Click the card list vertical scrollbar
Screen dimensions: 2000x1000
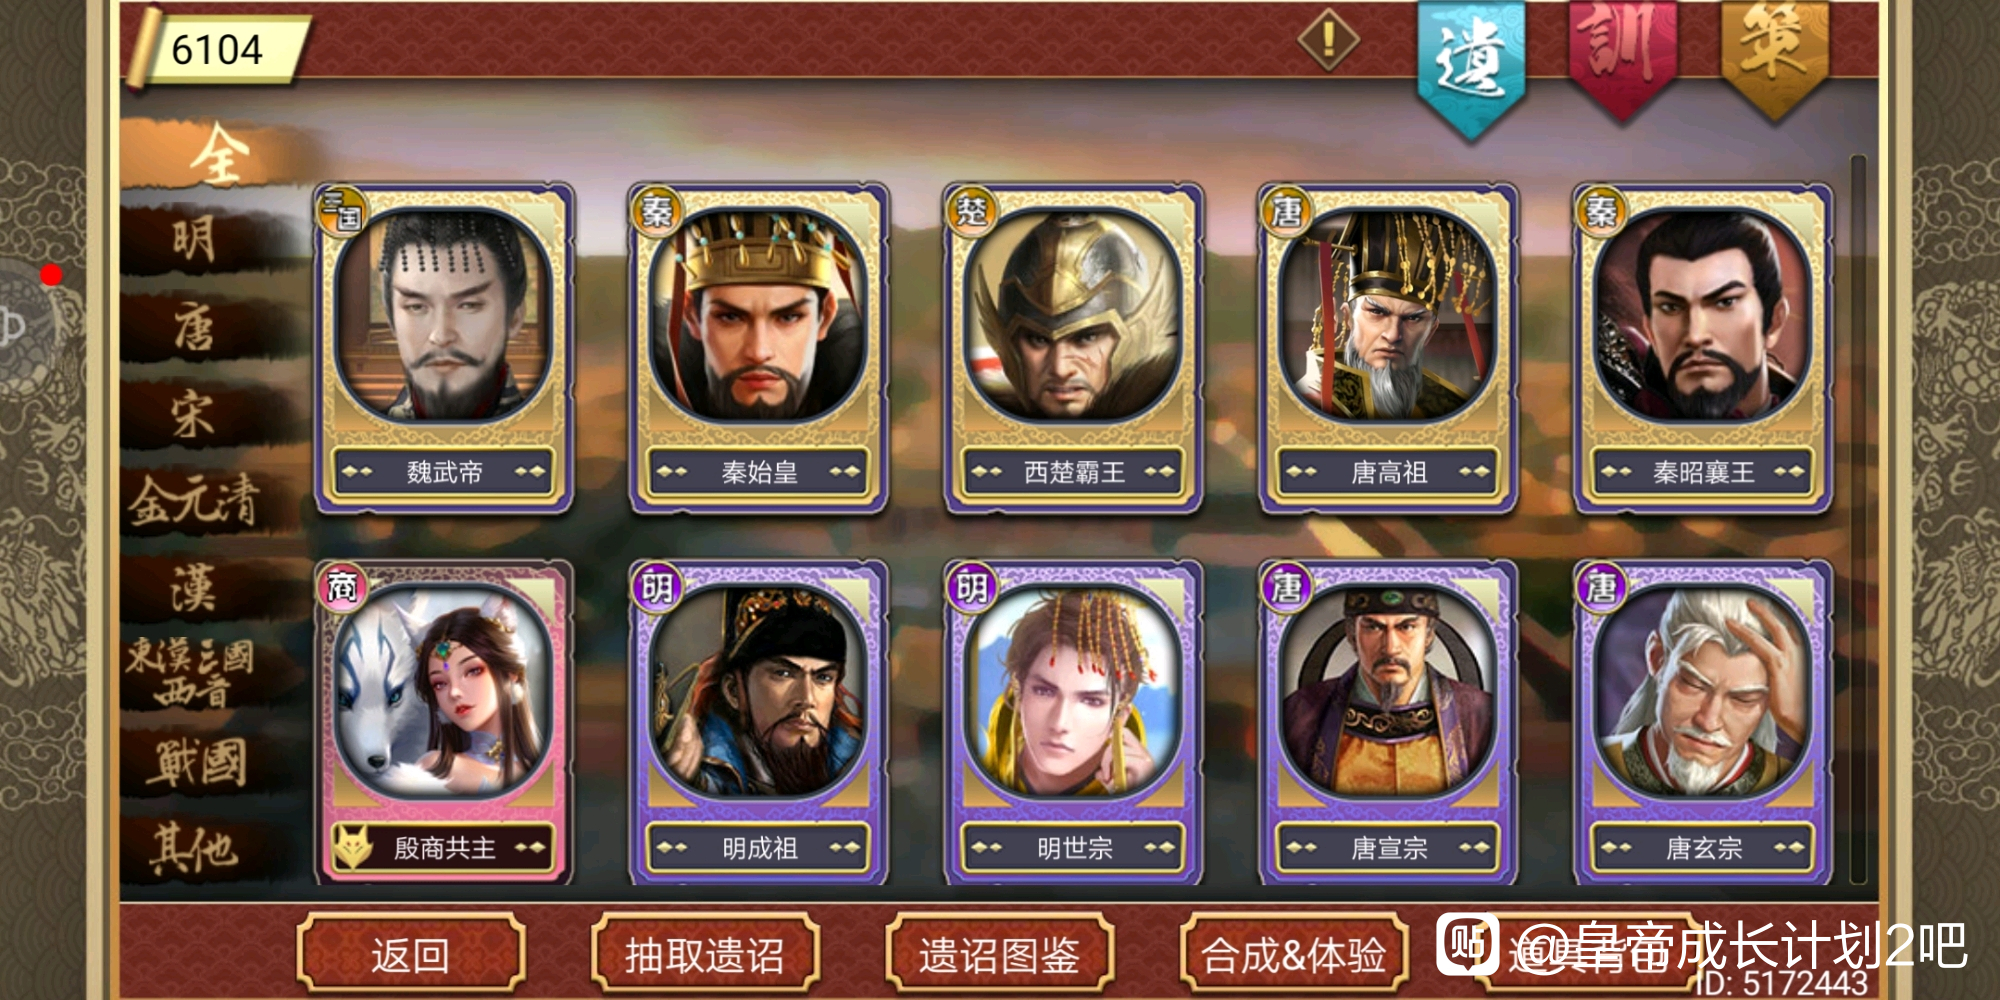(x=1858, y=520)
